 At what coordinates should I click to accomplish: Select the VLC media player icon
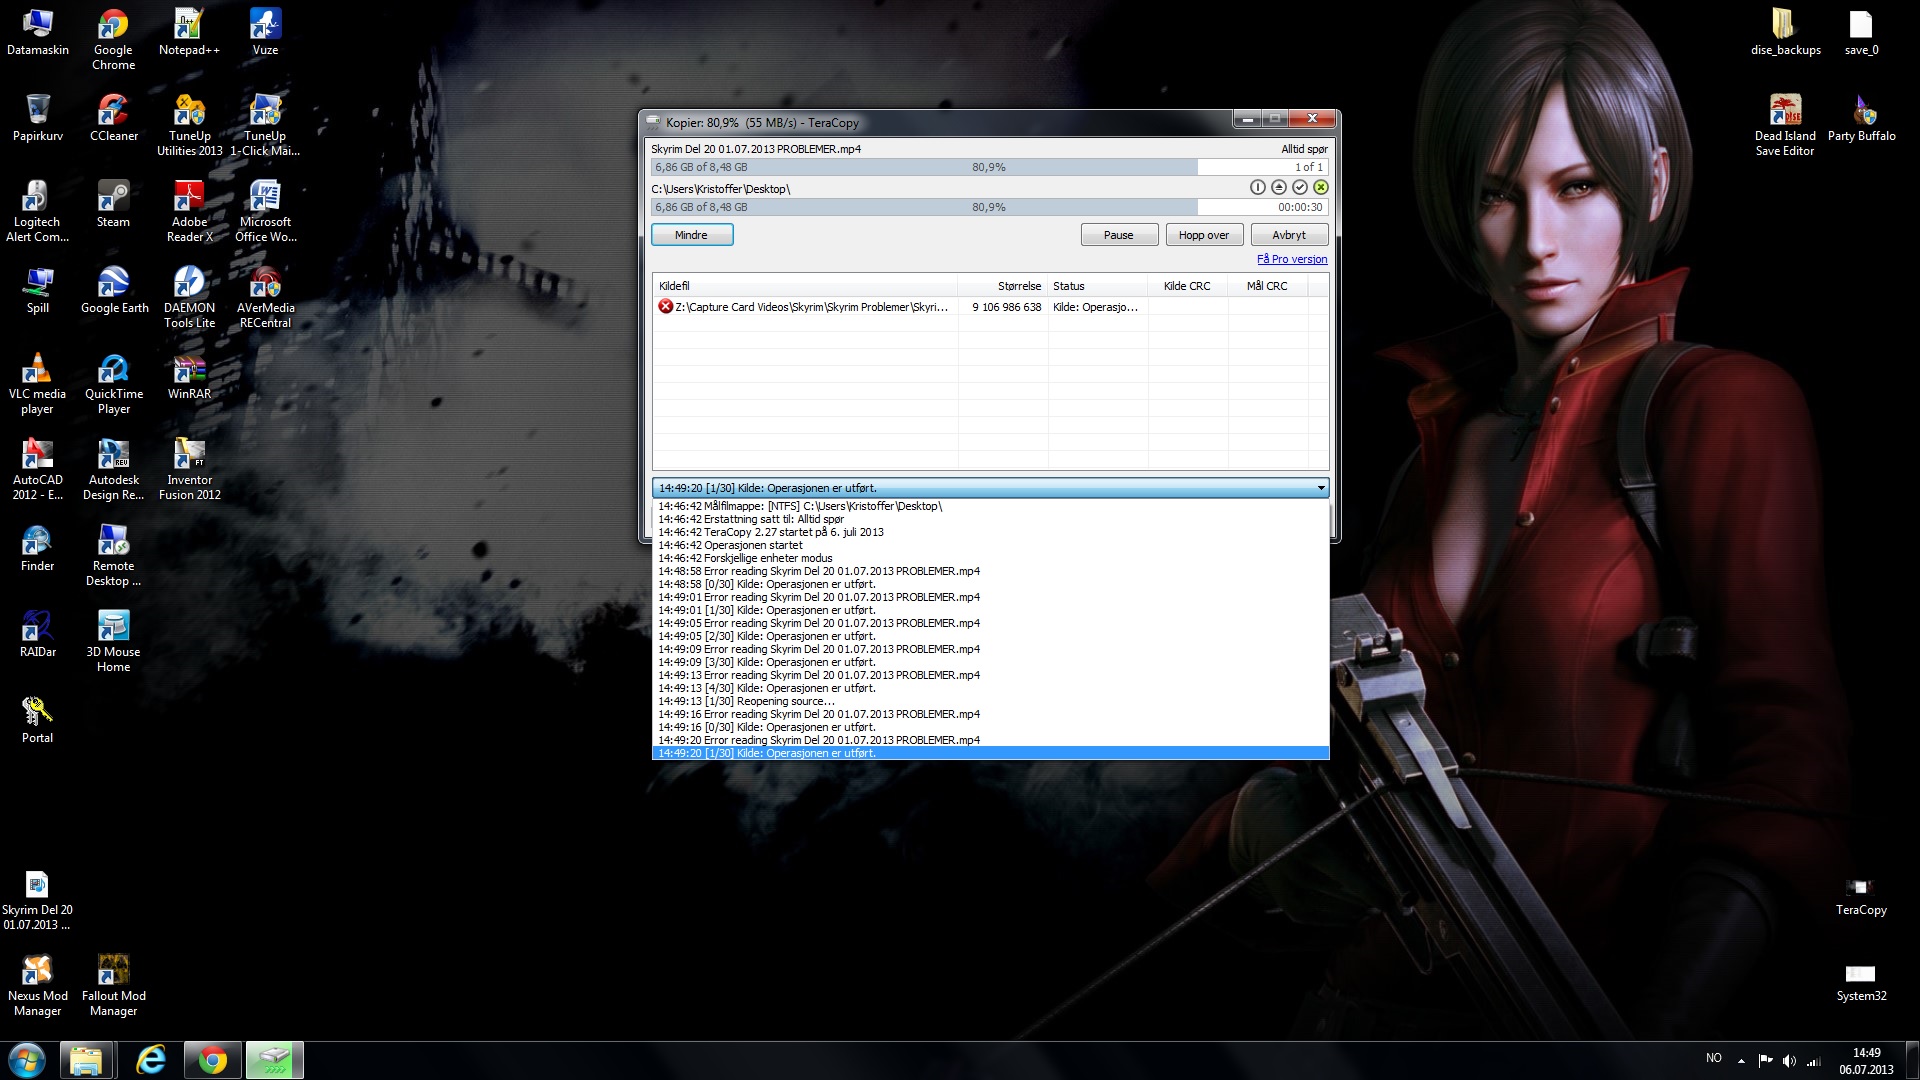tap(37, 384)
